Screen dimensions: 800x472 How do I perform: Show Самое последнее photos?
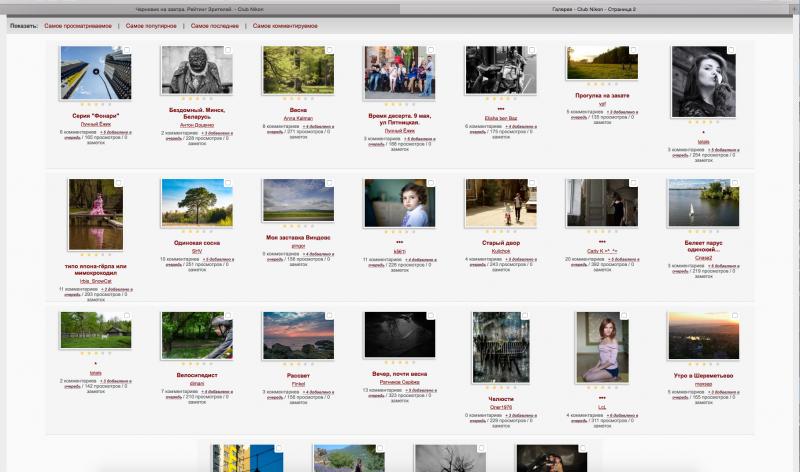215,26
